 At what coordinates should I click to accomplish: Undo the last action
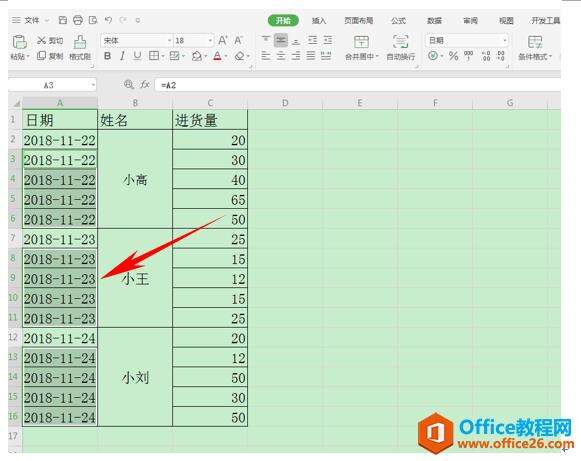coord(108,20)
